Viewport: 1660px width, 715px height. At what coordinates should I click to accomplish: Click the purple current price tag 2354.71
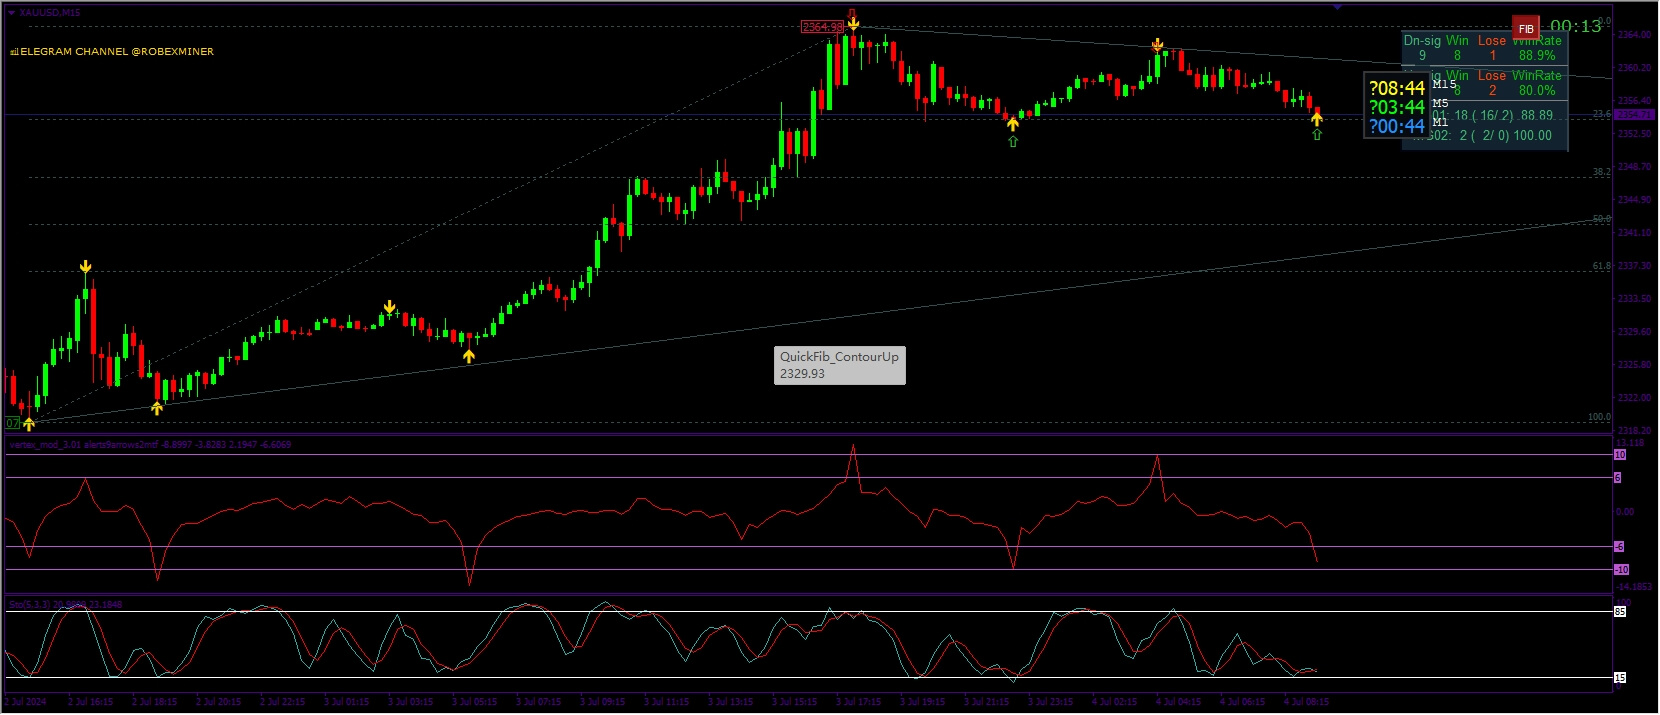(1634, 115)
